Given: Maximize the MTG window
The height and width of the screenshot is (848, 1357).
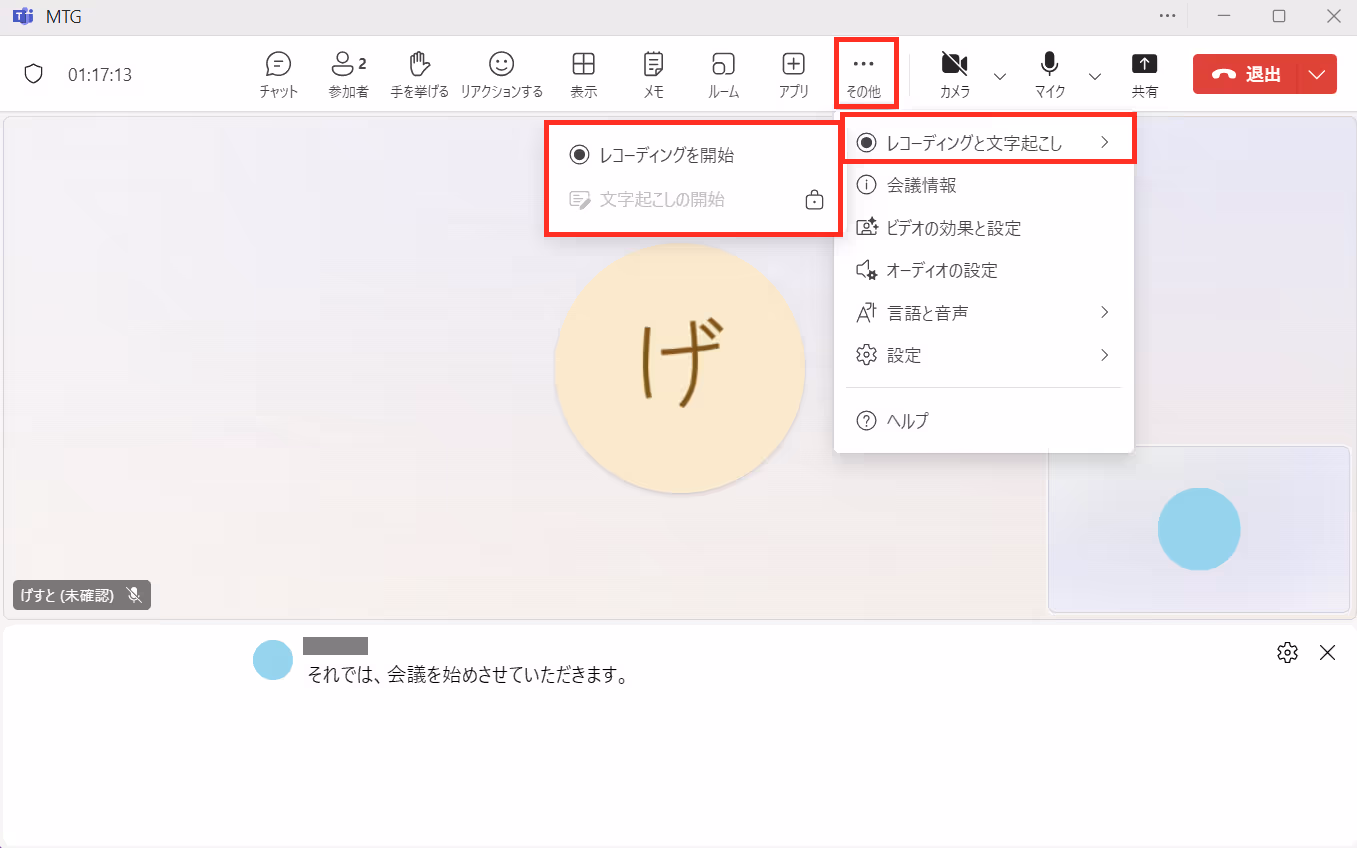Looking at the screenshot, I should click(1279, 16).
